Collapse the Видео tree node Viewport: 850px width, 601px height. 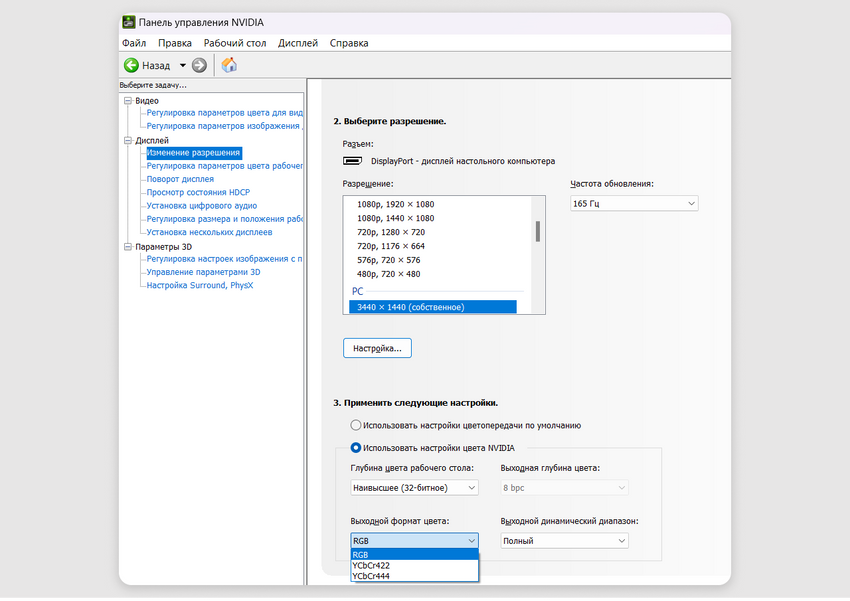128,101
